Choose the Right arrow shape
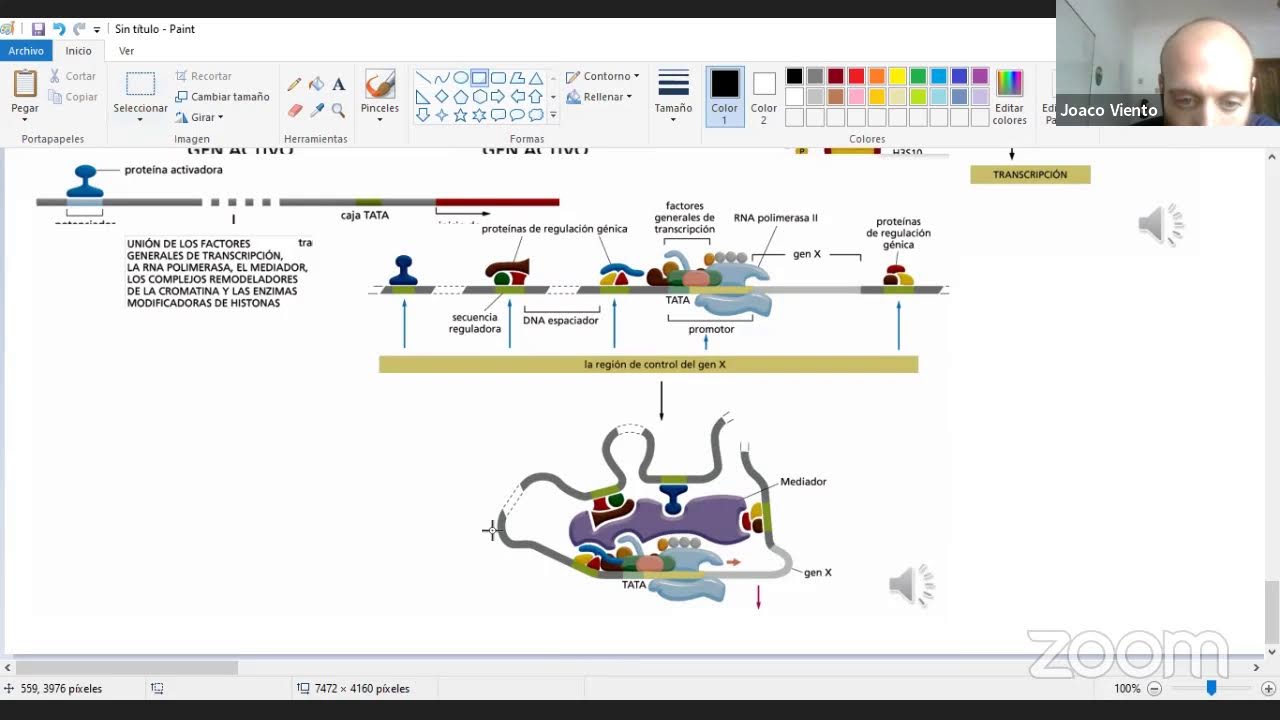1280x720 pixels. (498, 97)
